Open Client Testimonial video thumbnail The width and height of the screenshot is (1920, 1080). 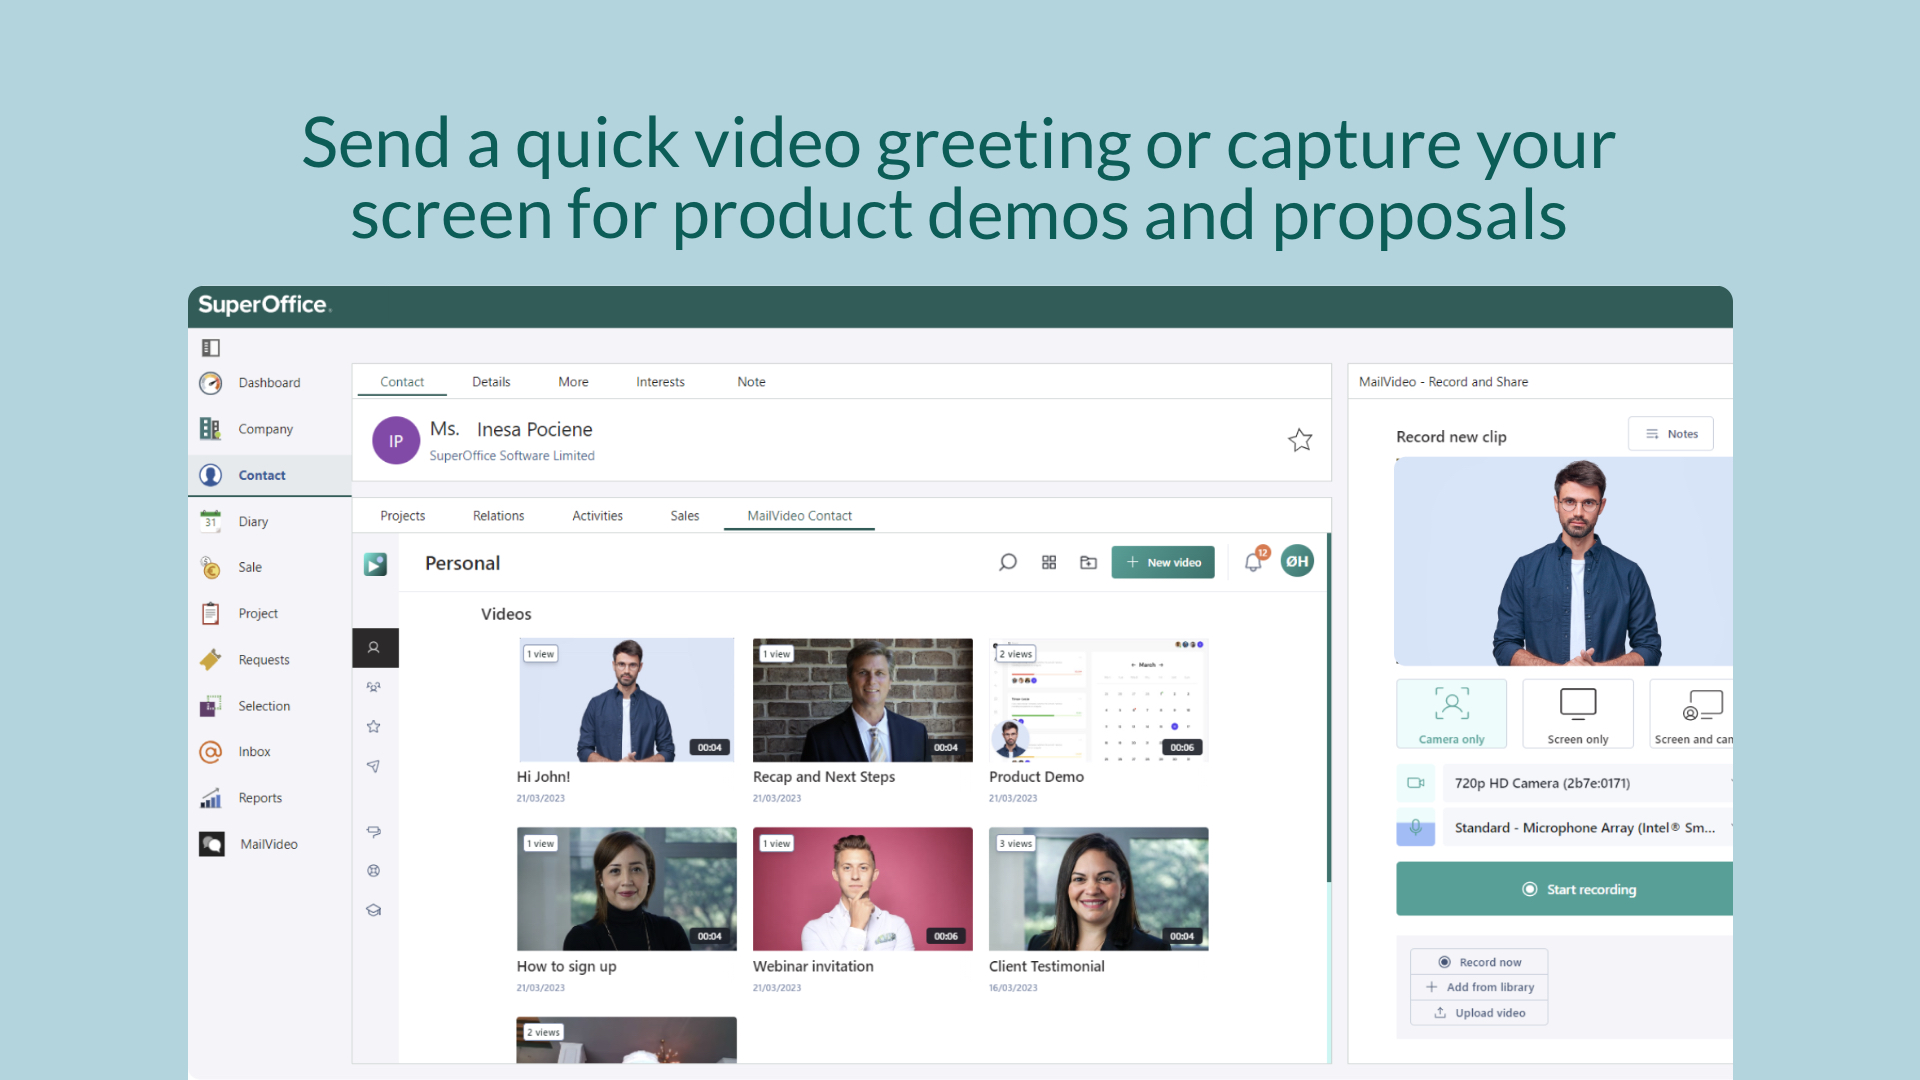pos(1098,889)
